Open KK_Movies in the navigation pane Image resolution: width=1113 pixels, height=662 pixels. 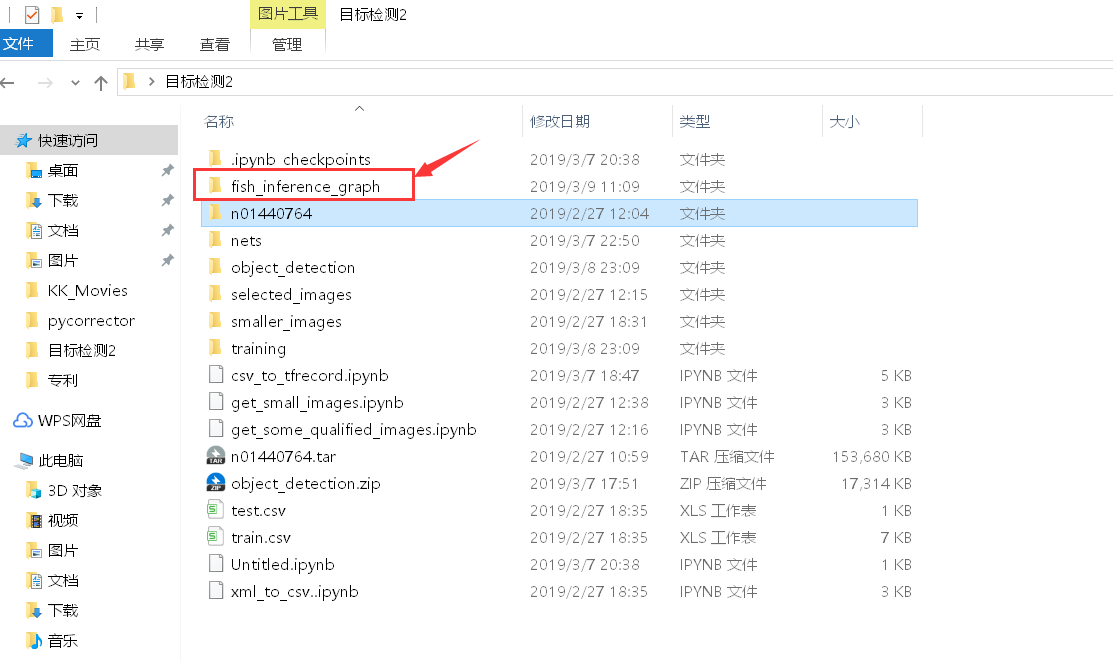tap(87, 291)
